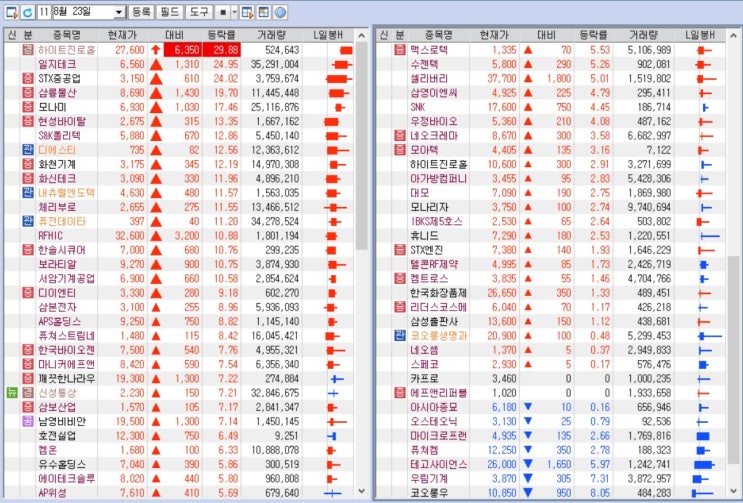The image size is (743, 503).
Task: Click the 37,700 price of 셀리버리
Action: (502, 79)
